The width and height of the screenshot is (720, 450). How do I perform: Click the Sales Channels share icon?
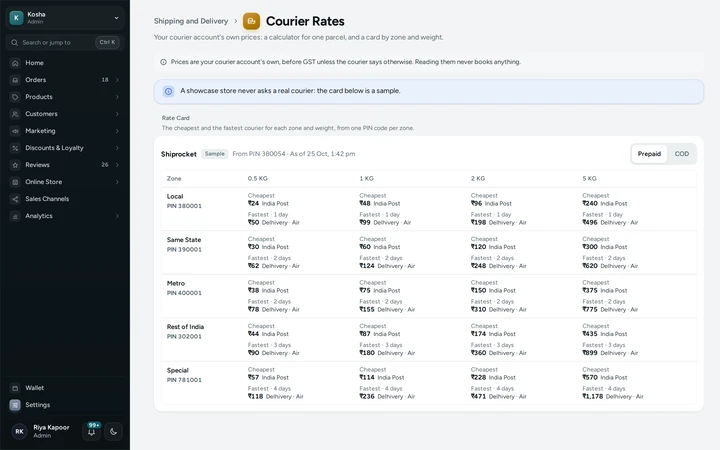coord(15,199)
